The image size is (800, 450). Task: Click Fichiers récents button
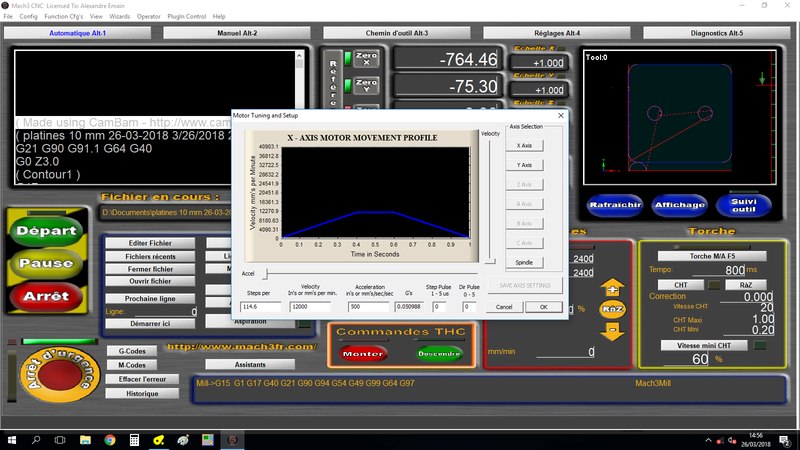coord(150,257)
